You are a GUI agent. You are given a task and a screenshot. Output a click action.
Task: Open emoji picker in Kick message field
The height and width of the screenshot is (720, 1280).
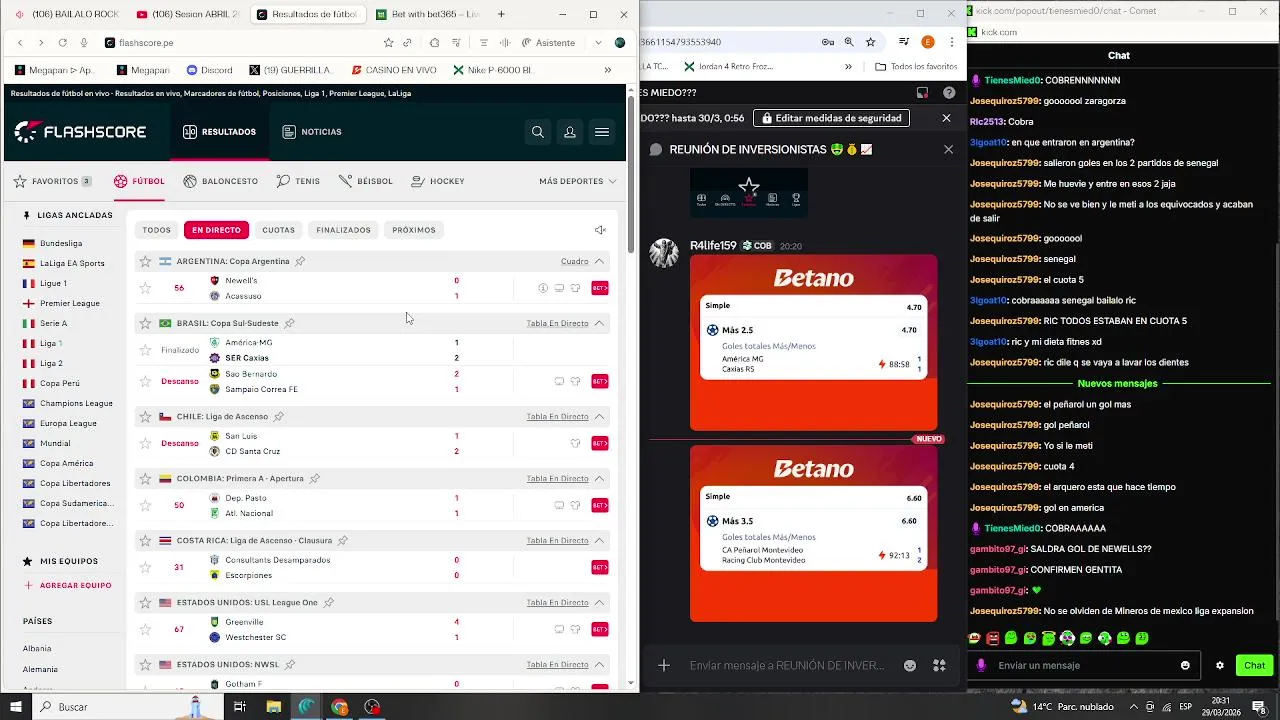[x=1186, y=665]
